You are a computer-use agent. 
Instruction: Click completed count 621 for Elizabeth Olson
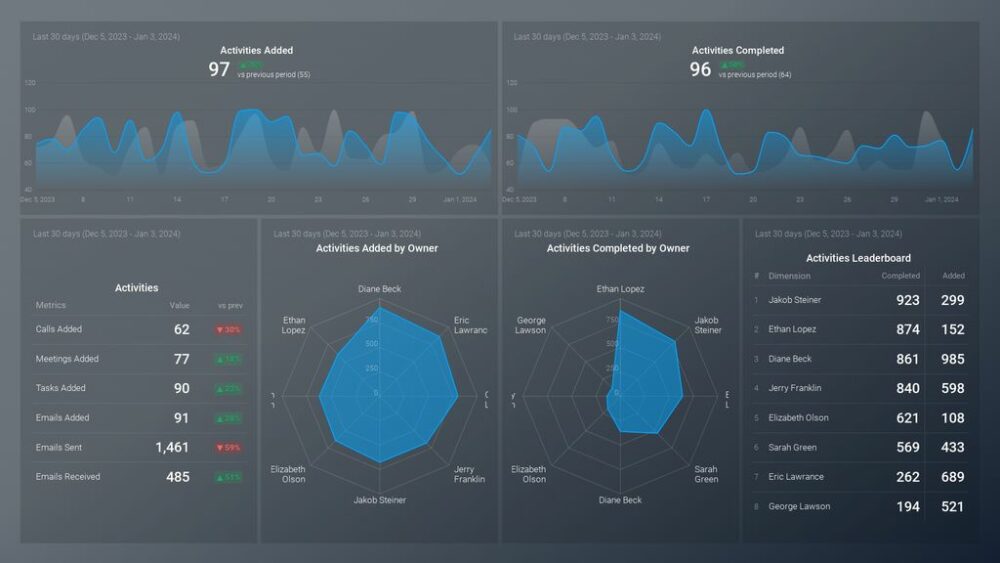tap(908, 418)
